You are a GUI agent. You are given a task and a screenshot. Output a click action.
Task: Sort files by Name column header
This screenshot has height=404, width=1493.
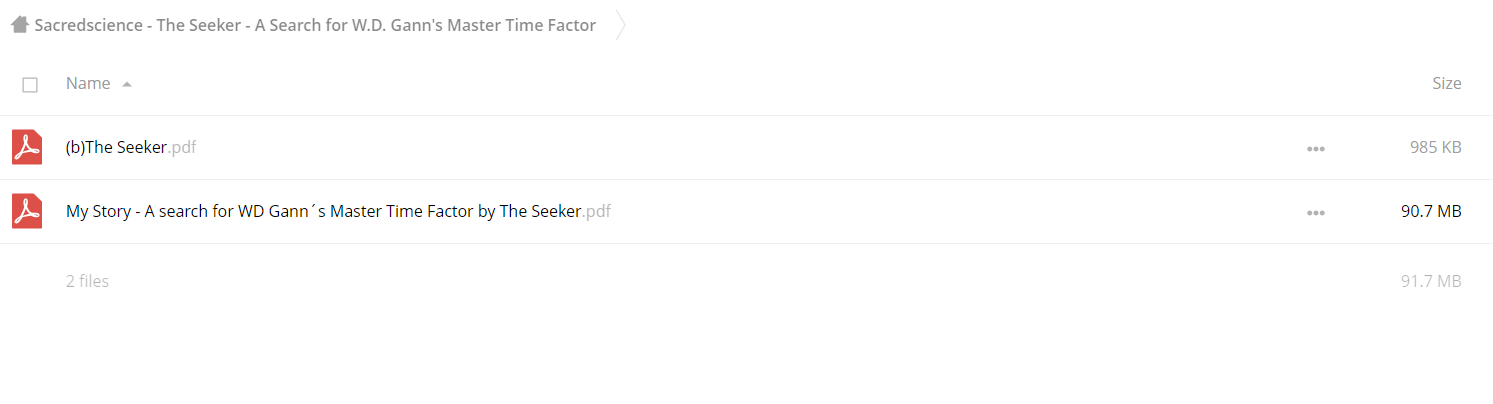pyautogui.click(x=88, y=83)
